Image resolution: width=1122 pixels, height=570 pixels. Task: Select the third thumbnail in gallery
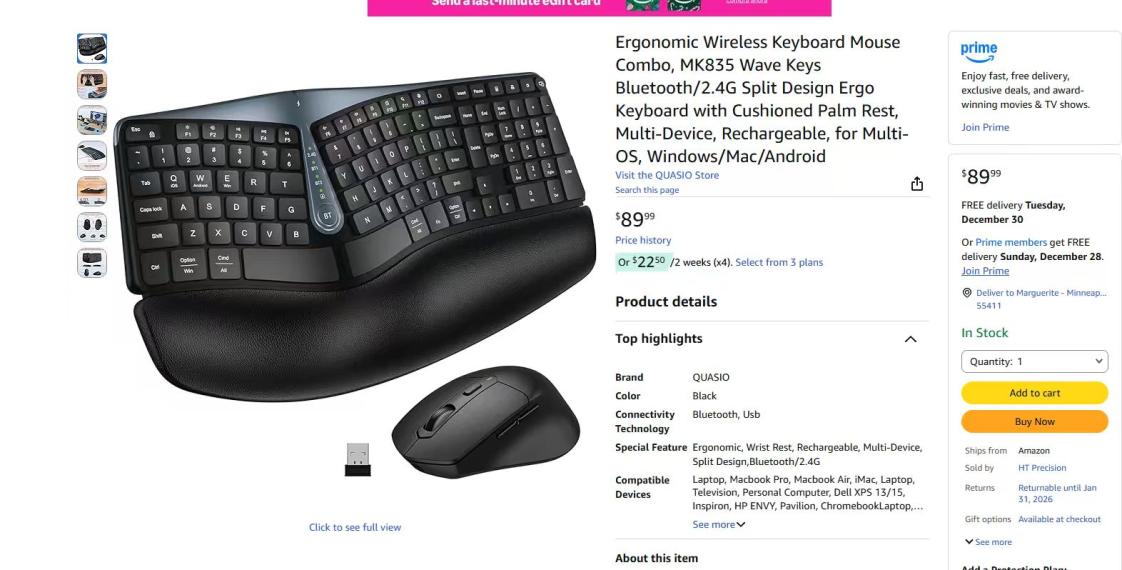(92, 120)
